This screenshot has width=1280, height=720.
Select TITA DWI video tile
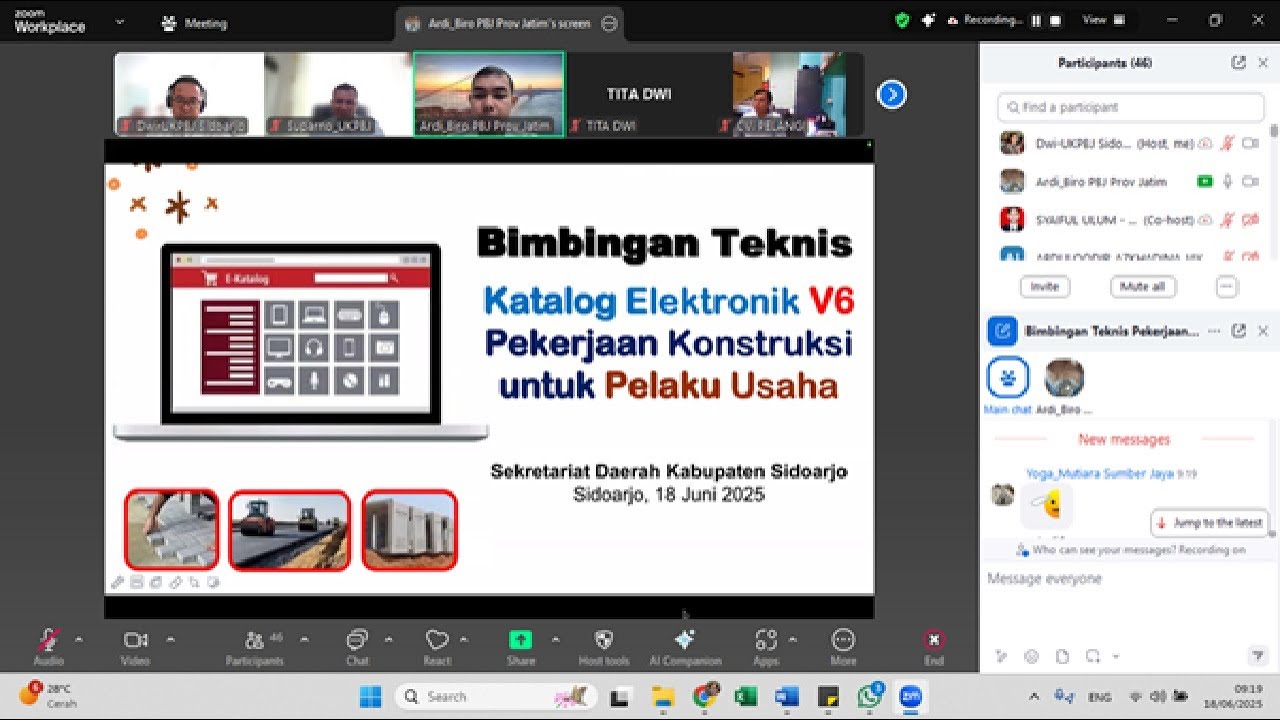[639, 94]
